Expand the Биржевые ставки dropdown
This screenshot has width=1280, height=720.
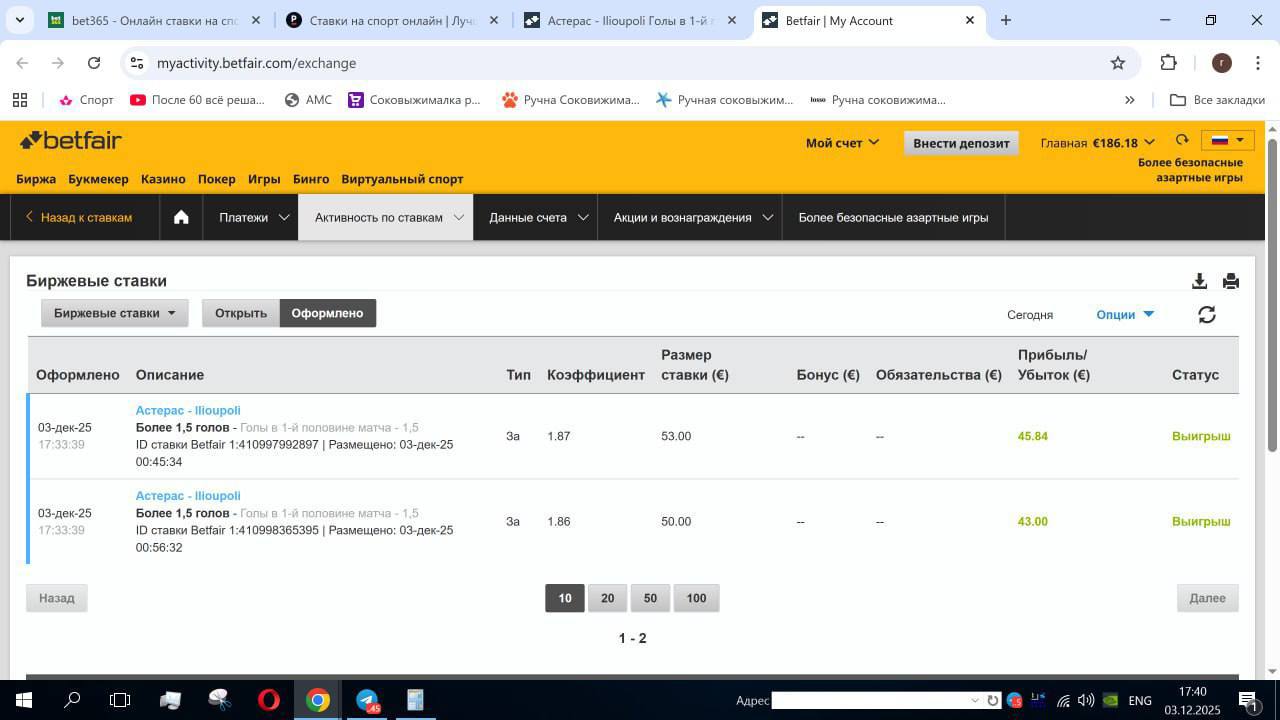click(x=114, y=313)
